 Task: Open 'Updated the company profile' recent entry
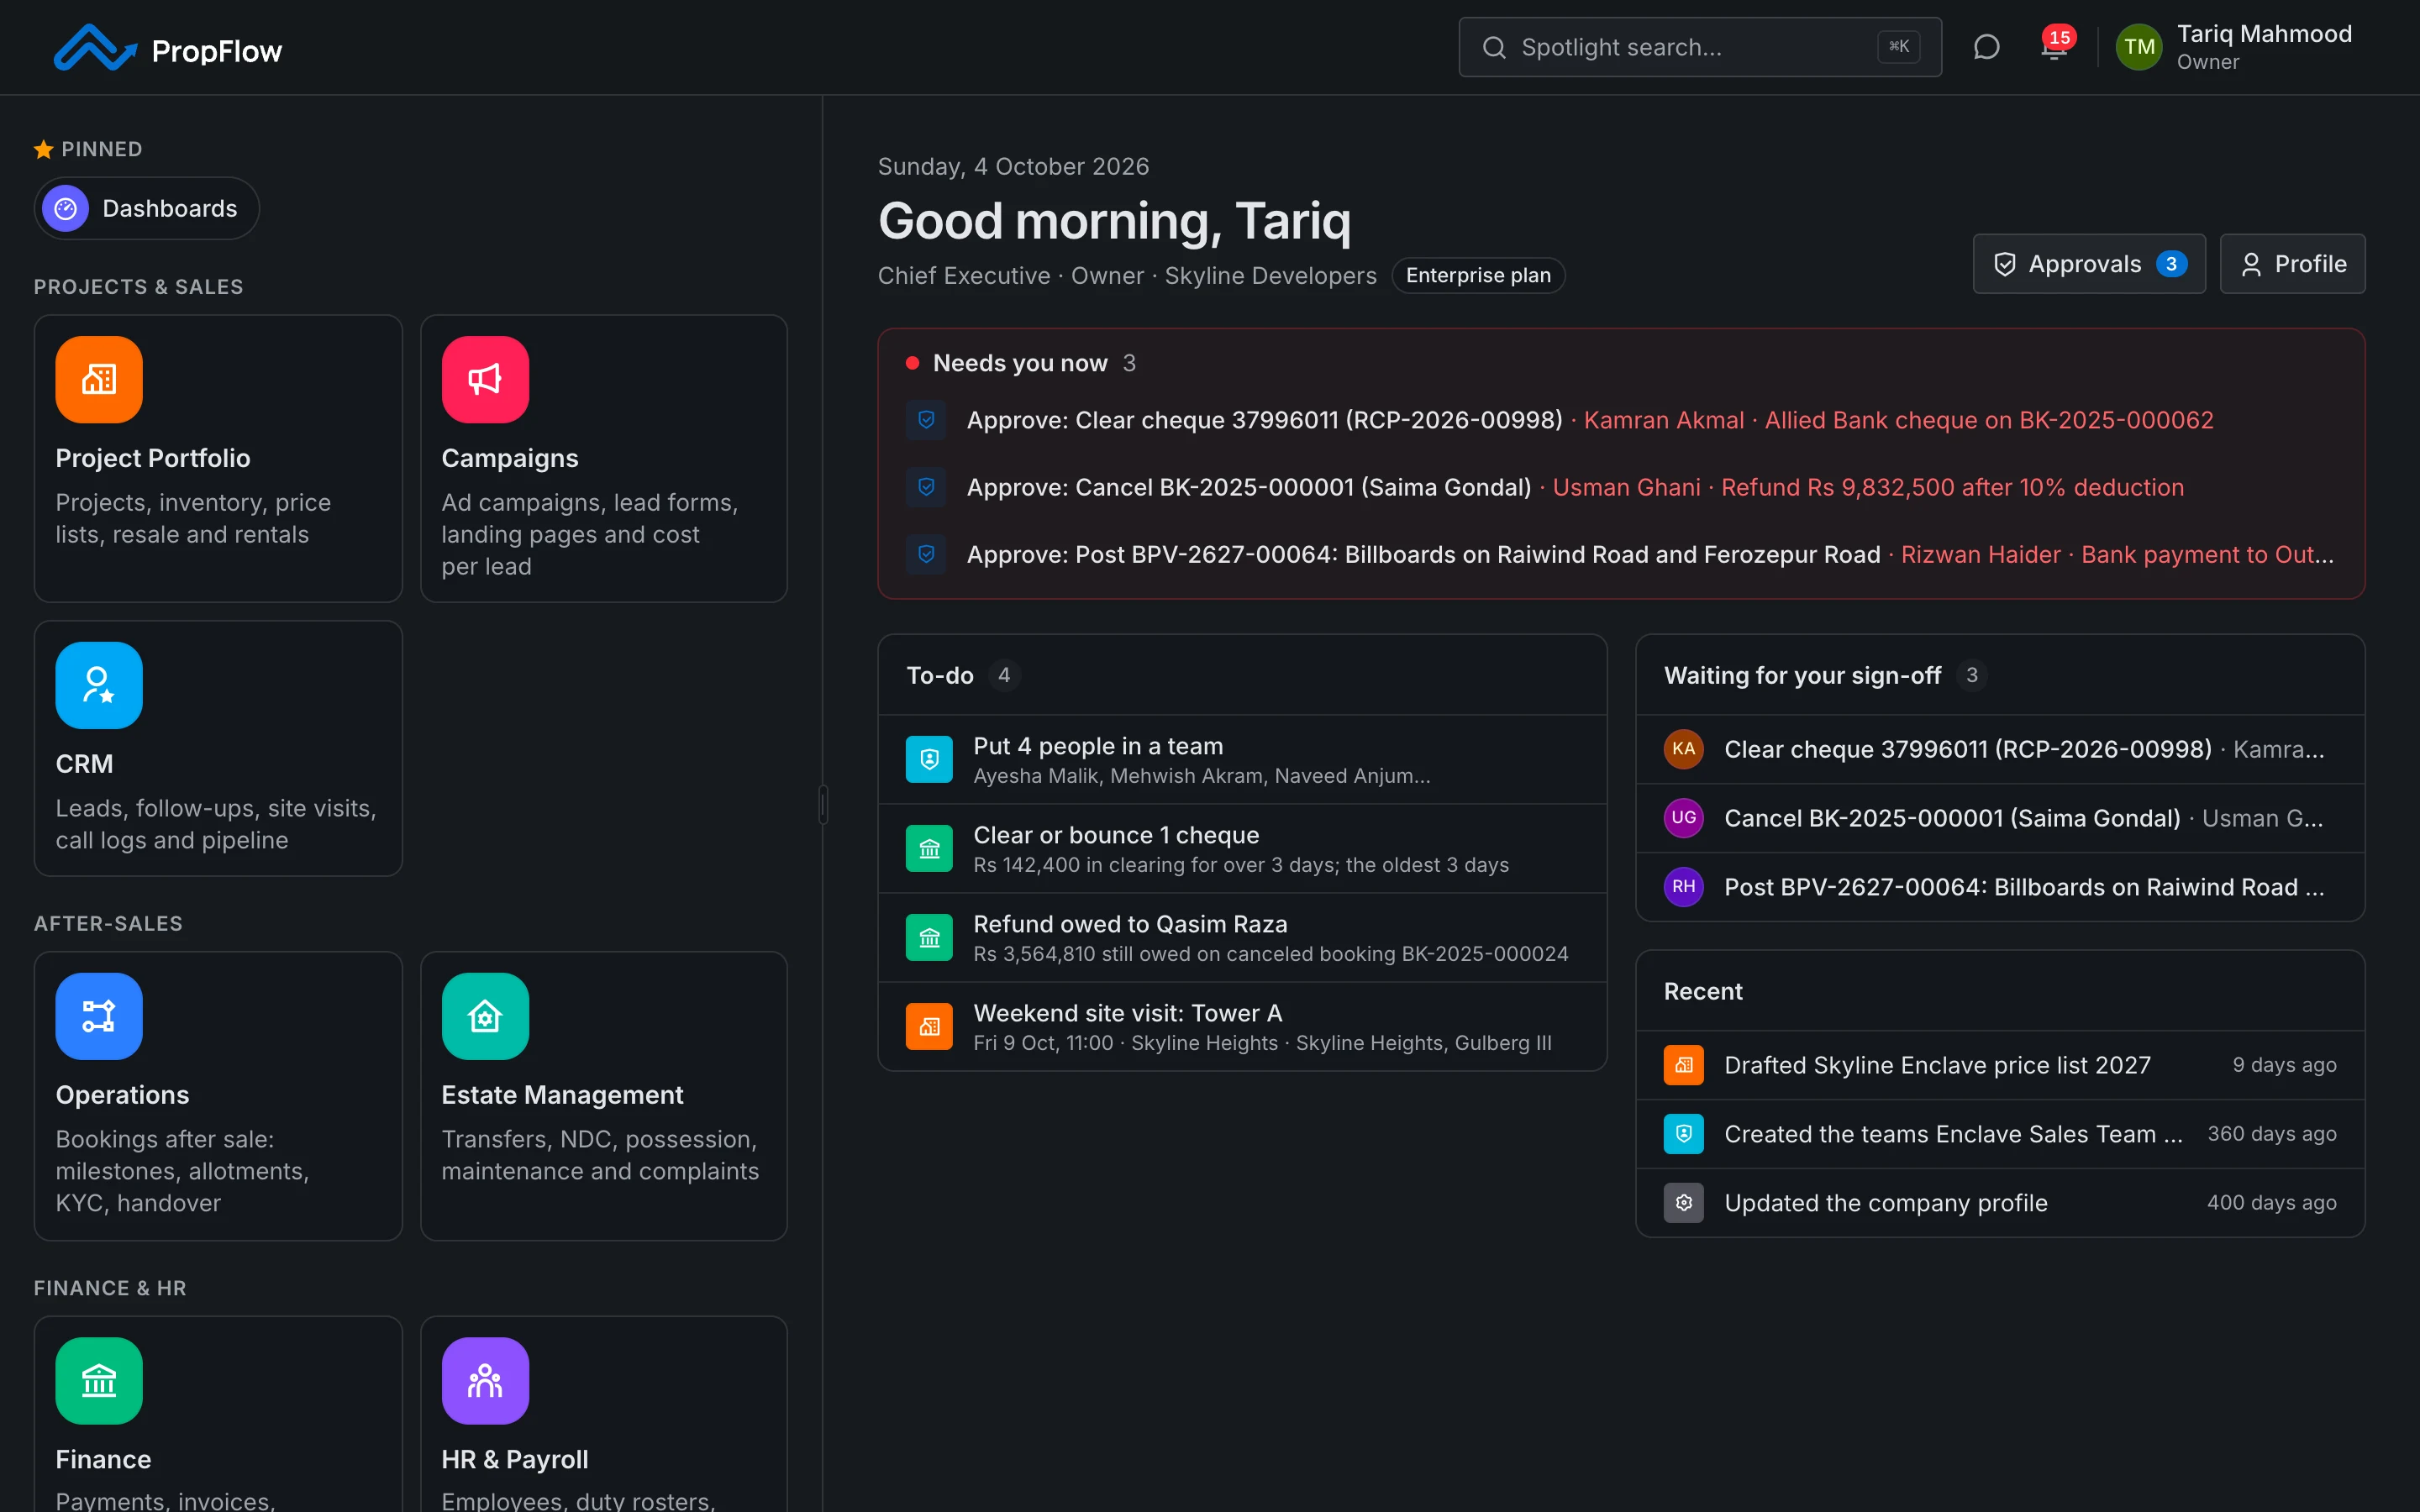(2000, 1203)
